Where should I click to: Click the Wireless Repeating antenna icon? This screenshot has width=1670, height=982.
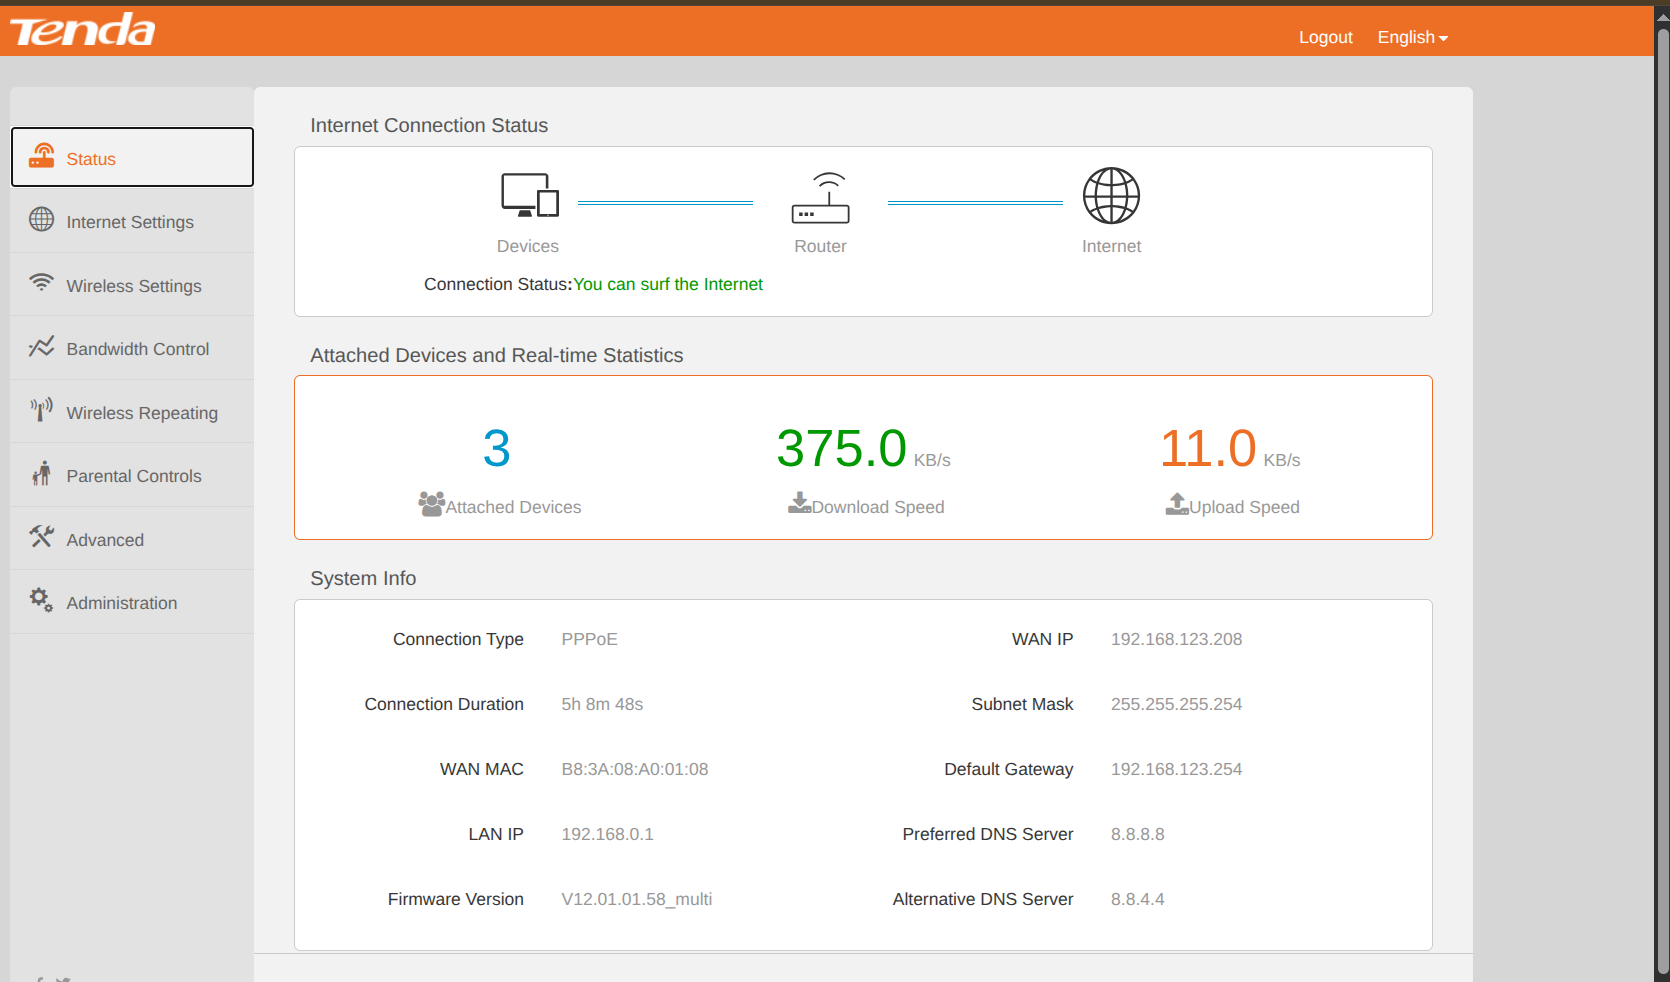42,409
